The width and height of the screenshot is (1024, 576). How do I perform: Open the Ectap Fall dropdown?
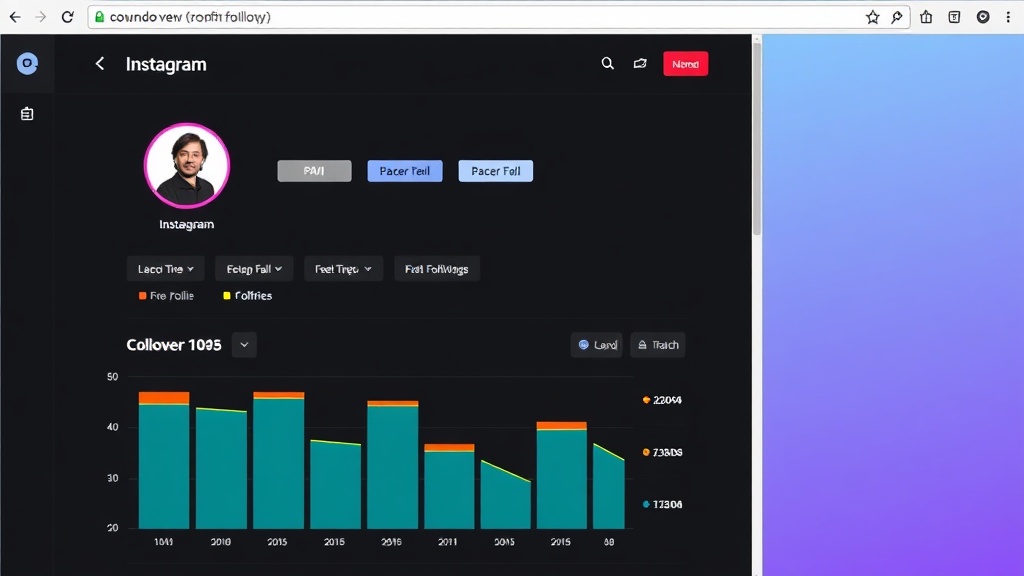pyautogui.click(x=254, y=269)
